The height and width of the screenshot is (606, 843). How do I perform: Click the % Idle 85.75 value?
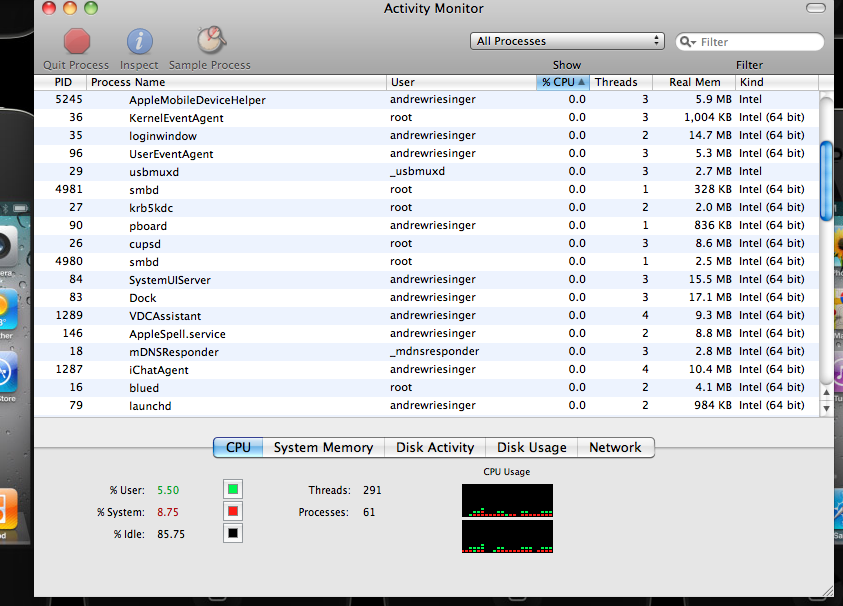coord(171,534)
